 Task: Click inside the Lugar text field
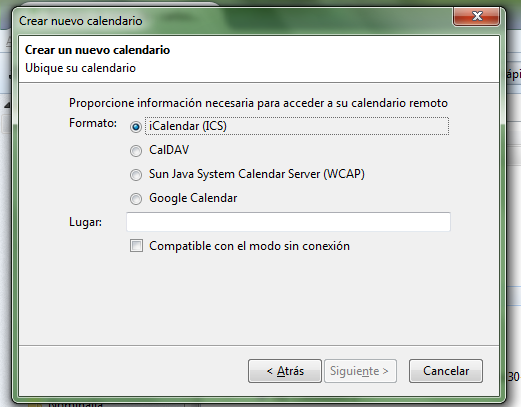tap(288, 222)
